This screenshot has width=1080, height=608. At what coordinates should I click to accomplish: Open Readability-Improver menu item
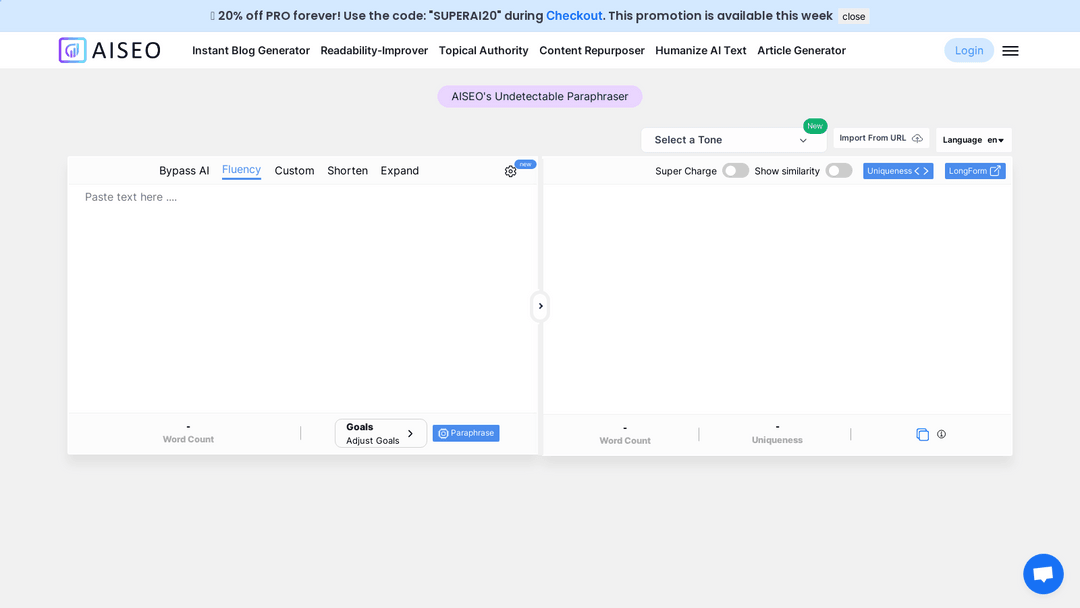pos(374,50)
